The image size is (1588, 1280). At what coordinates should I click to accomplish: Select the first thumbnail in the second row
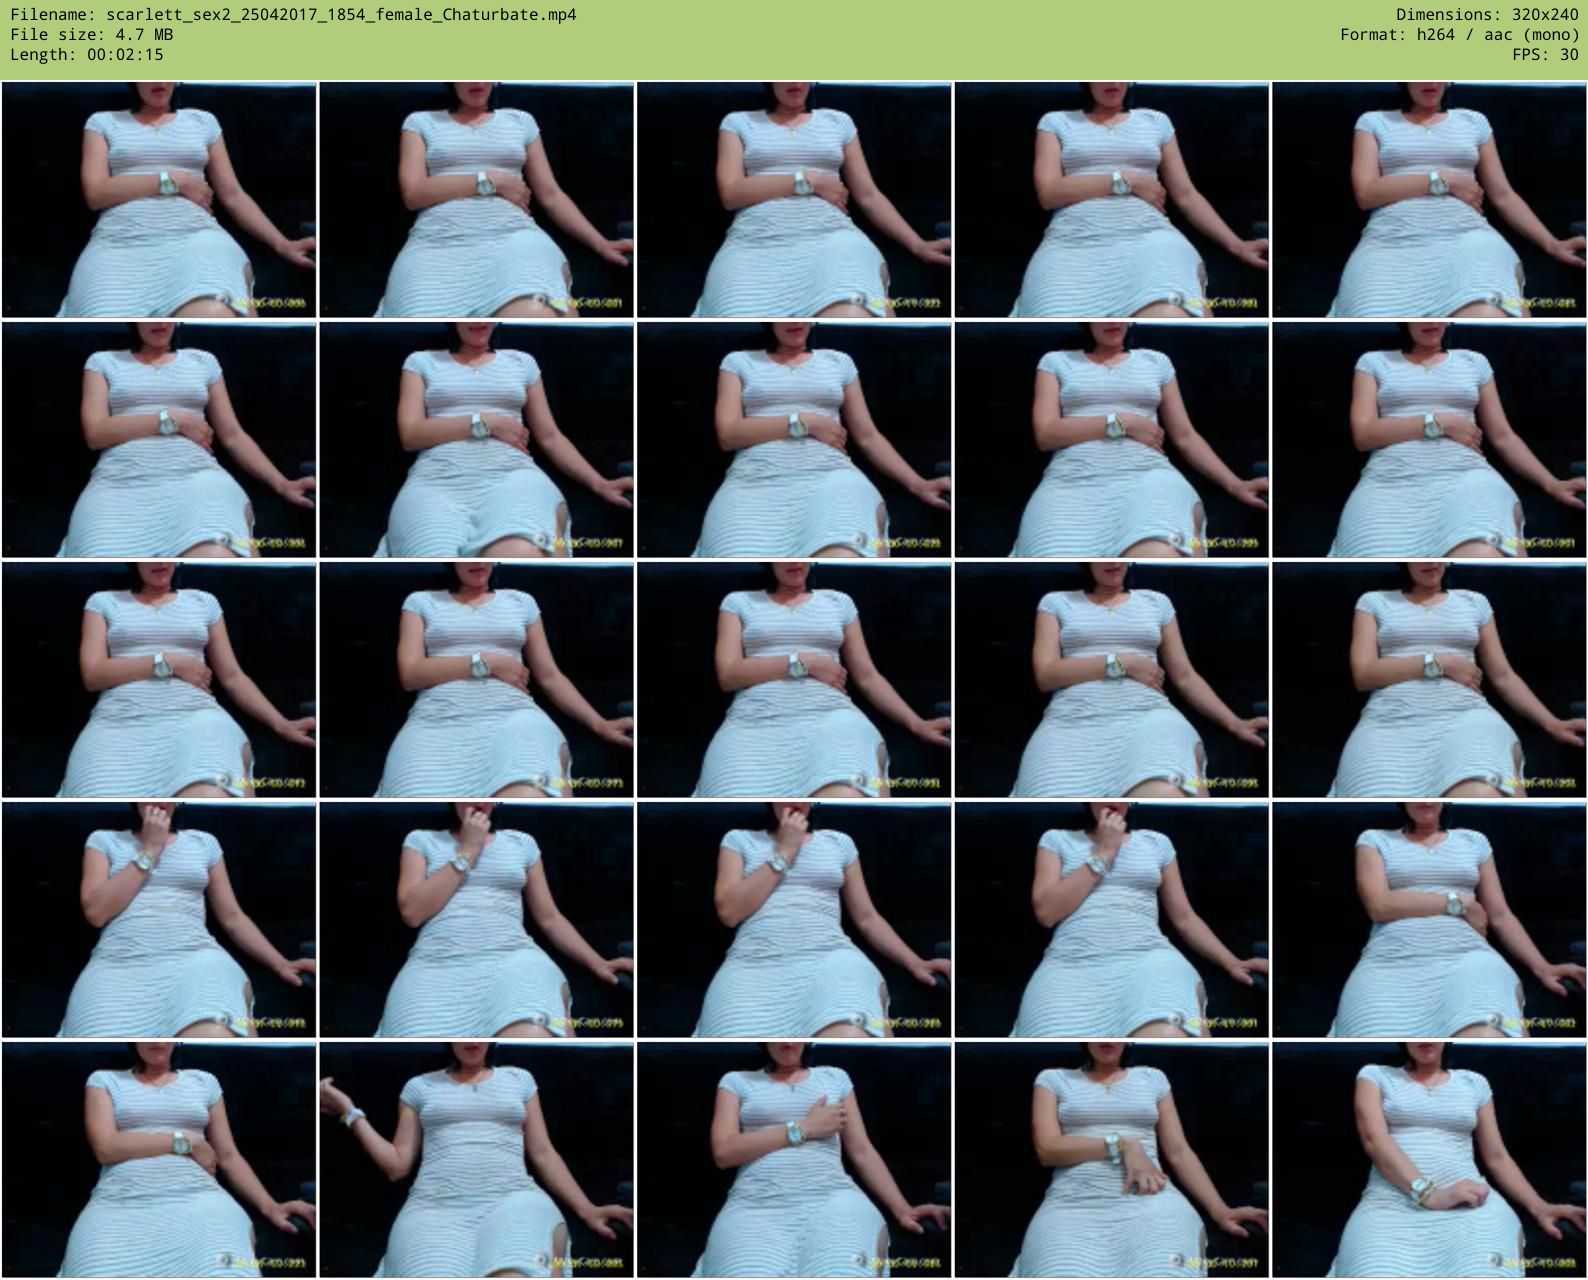[x=159, y=440]
